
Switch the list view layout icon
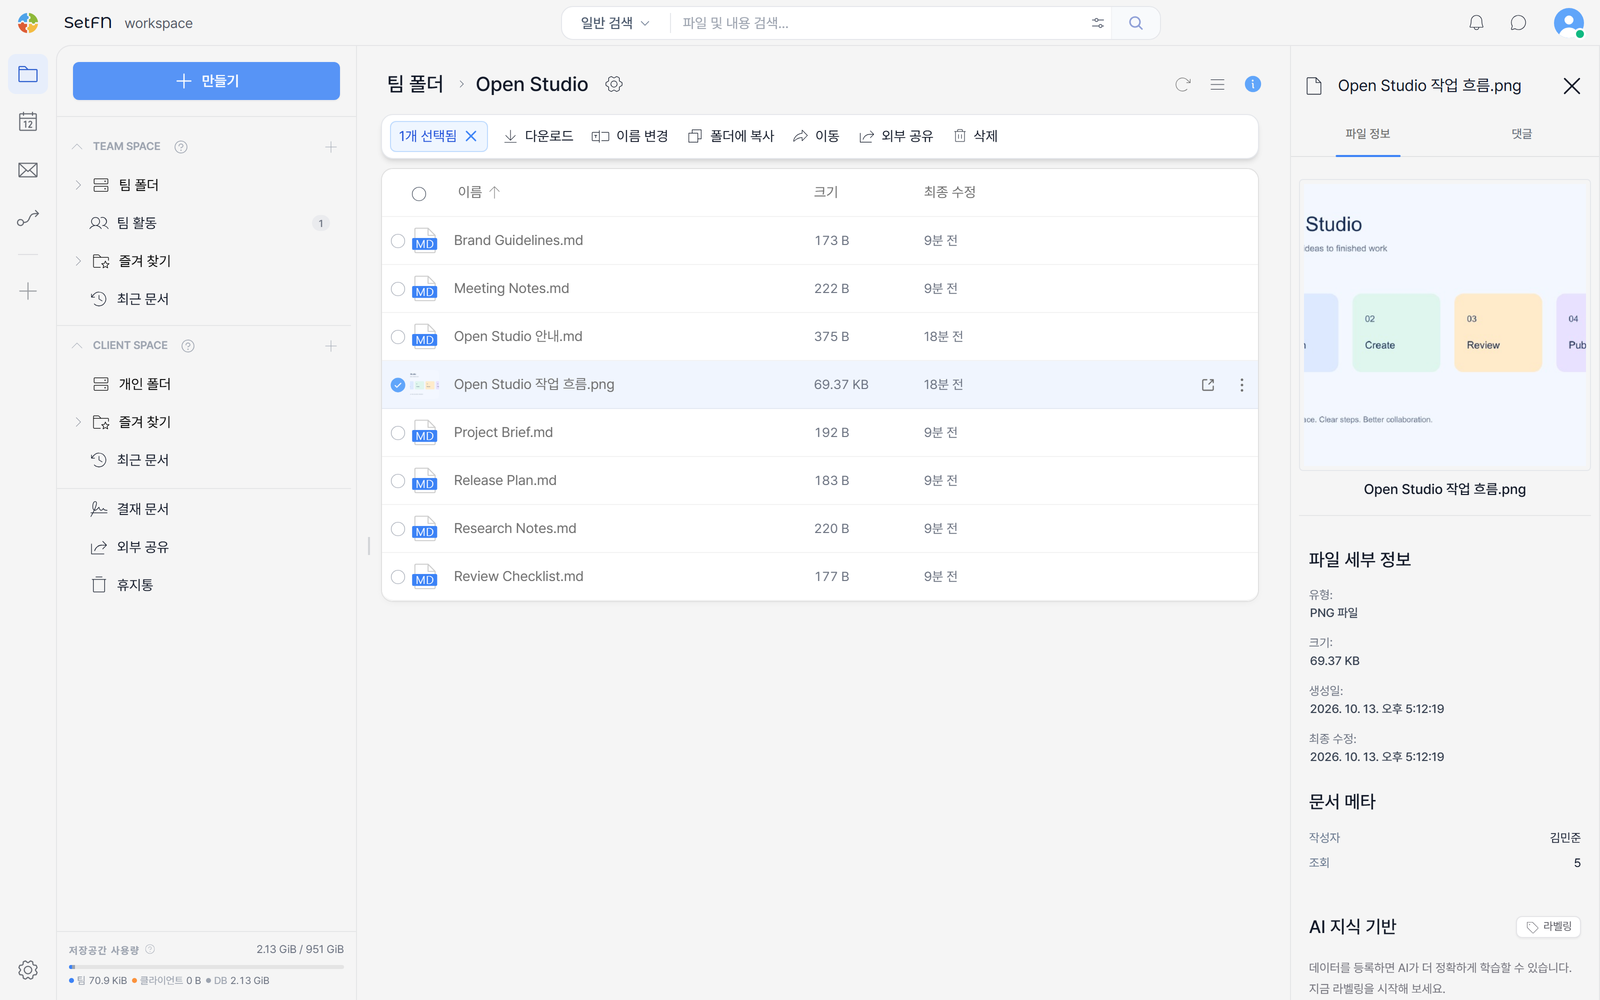tap(1217, 84)
